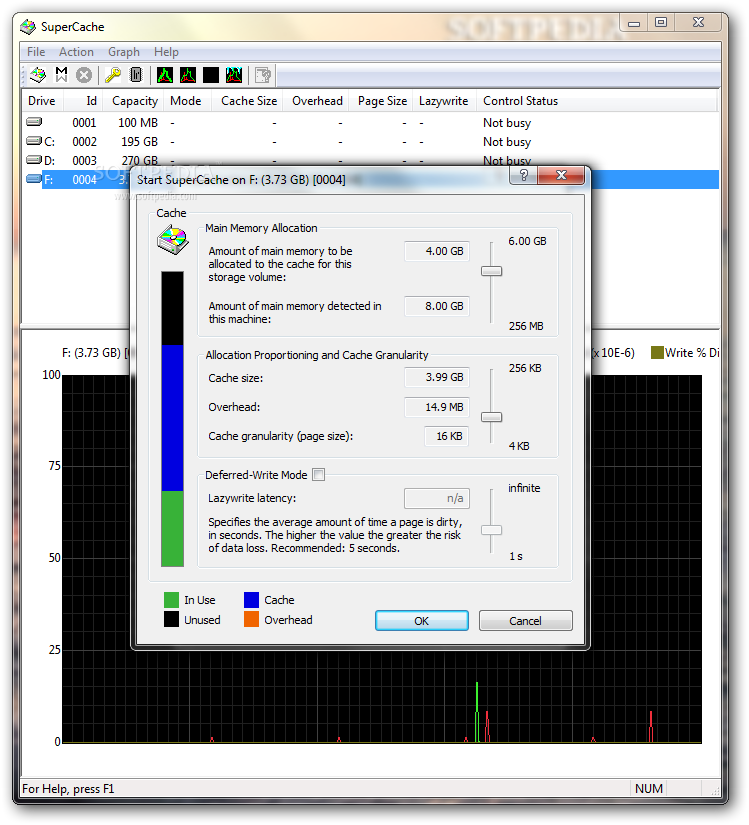
Task: Open the File menu
Action: pyautogui.click(x=36, y=52)
